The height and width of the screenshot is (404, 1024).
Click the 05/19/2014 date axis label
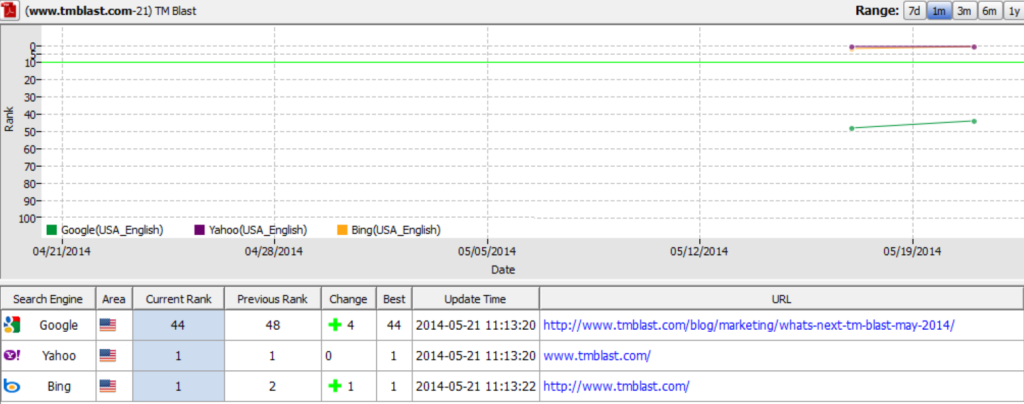(912, 251)
